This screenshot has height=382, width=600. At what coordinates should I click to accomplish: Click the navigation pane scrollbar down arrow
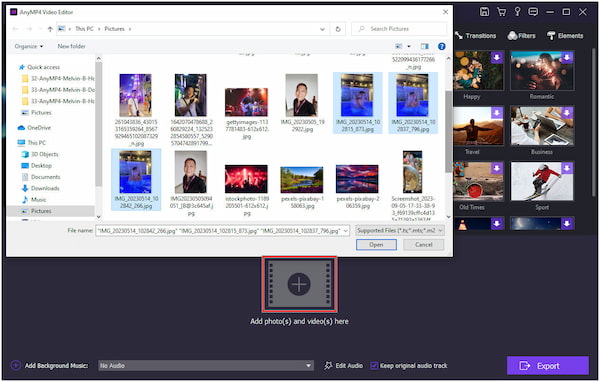[99, 217]
